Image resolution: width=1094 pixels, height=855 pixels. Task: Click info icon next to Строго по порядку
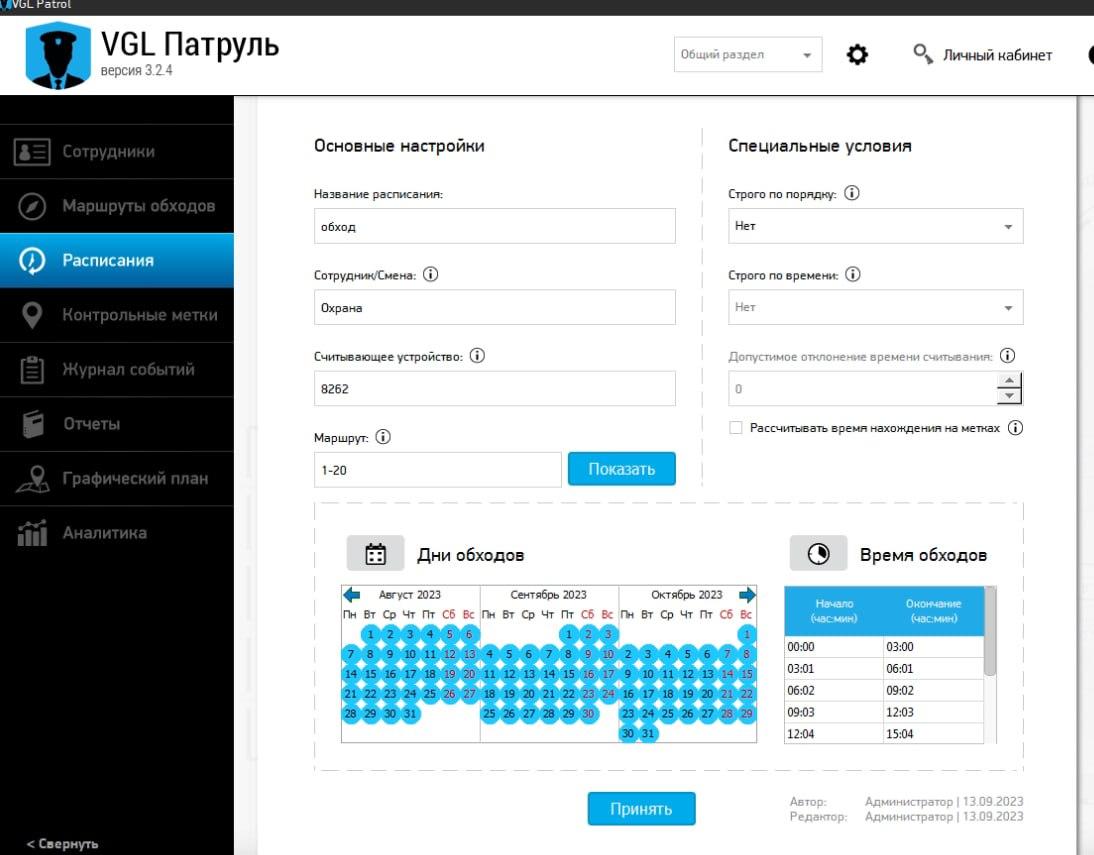pyautogui.click(x=852, y=193)
